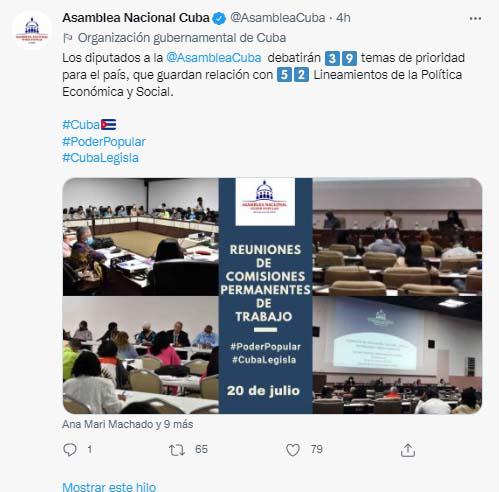The height and width of the screenshot is (492, 501).
Task: Click the blue verified checkmark badge
Action: [x=219, y=18]
